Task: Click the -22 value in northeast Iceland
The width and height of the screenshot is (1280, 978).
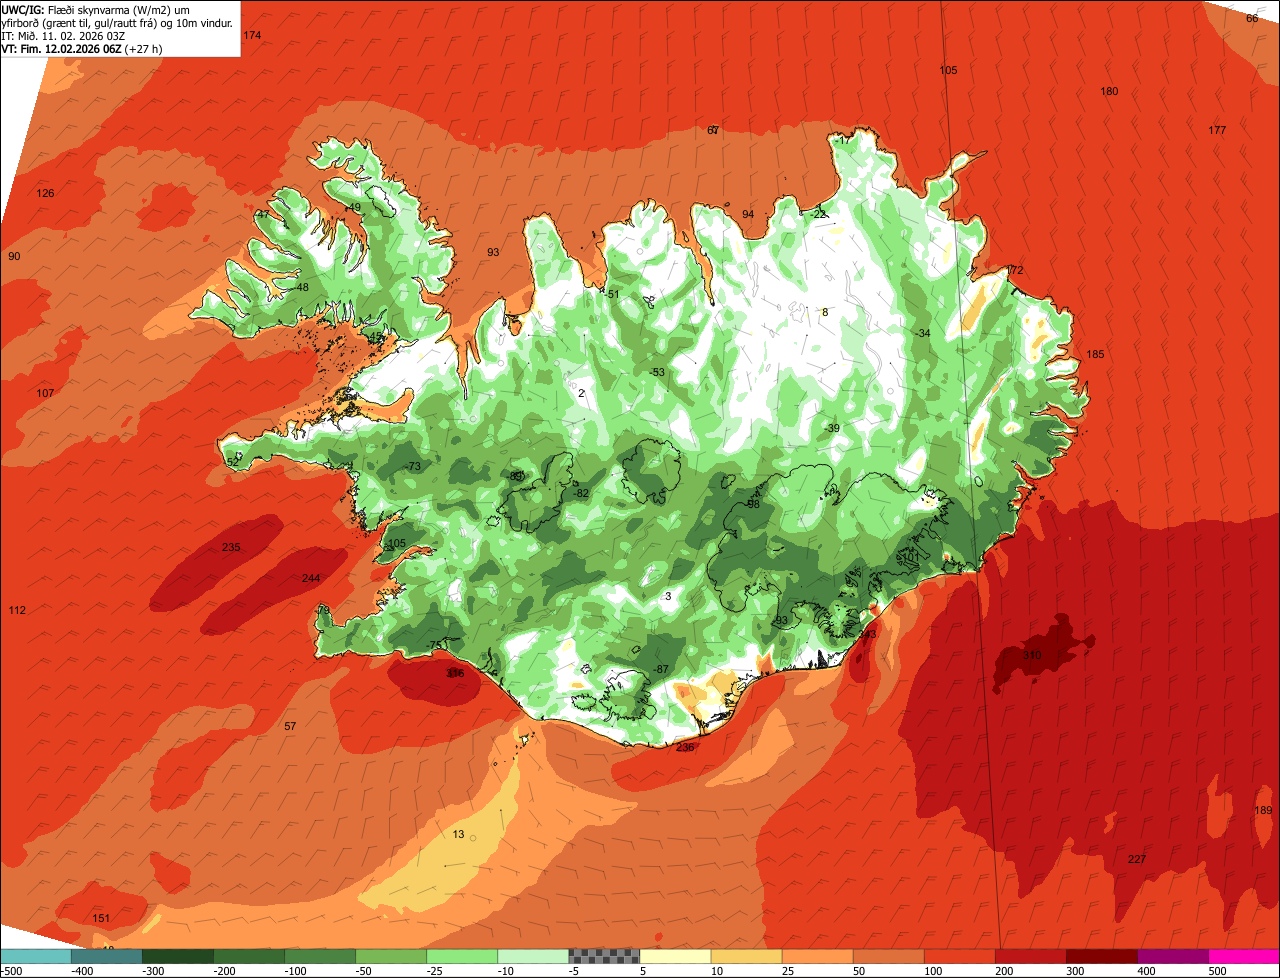Action: 819,214
